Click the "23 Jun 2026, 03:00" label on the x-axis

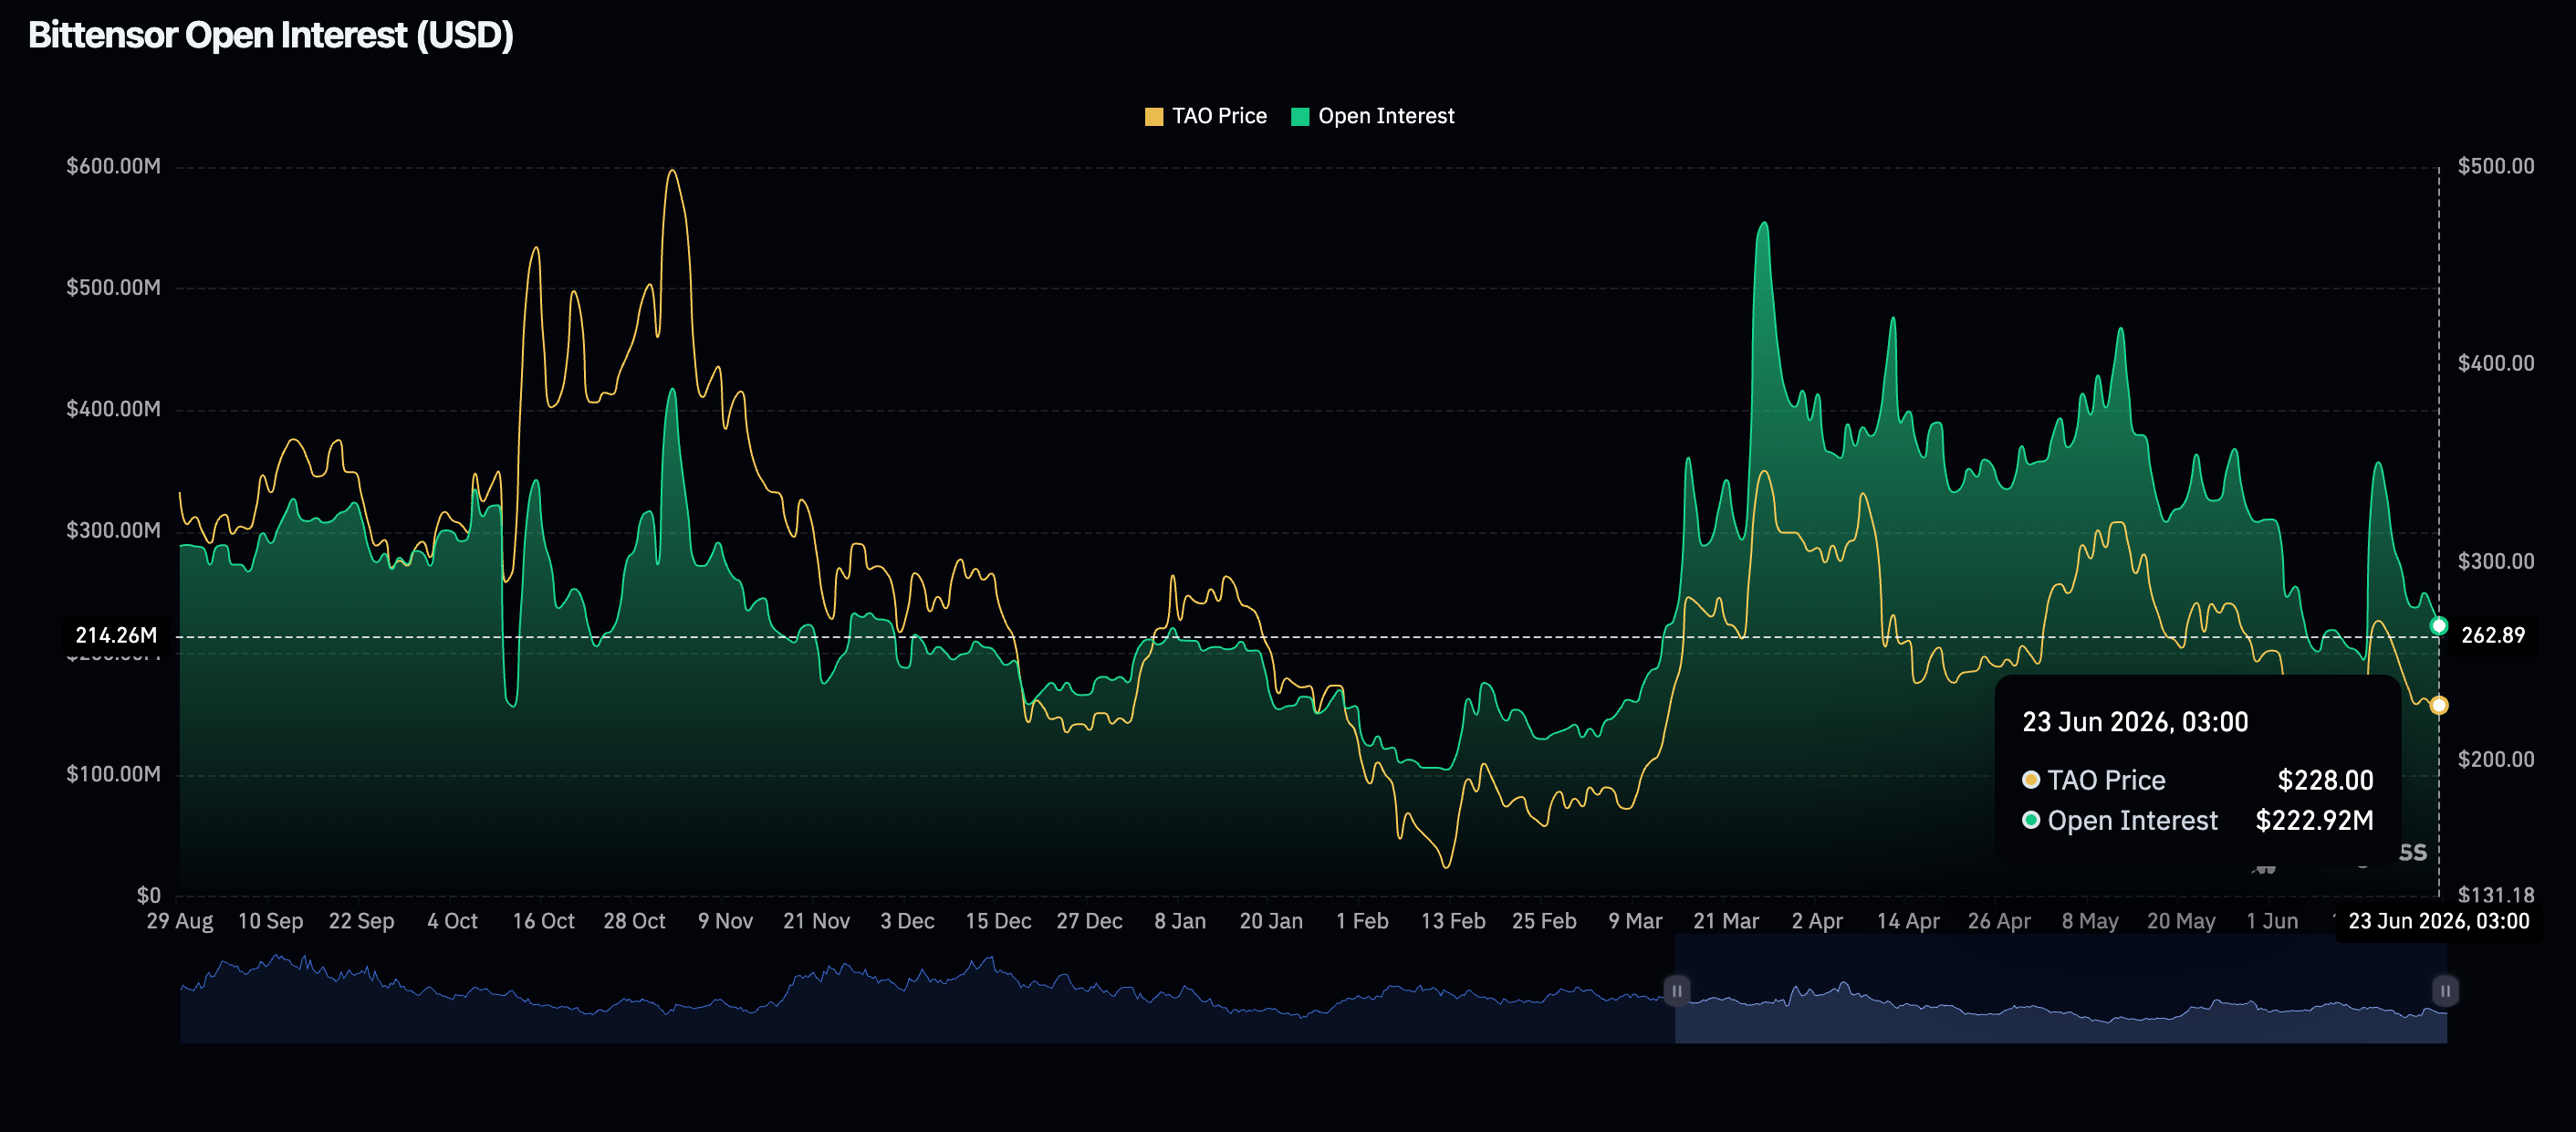click(x=2438, y=921)
